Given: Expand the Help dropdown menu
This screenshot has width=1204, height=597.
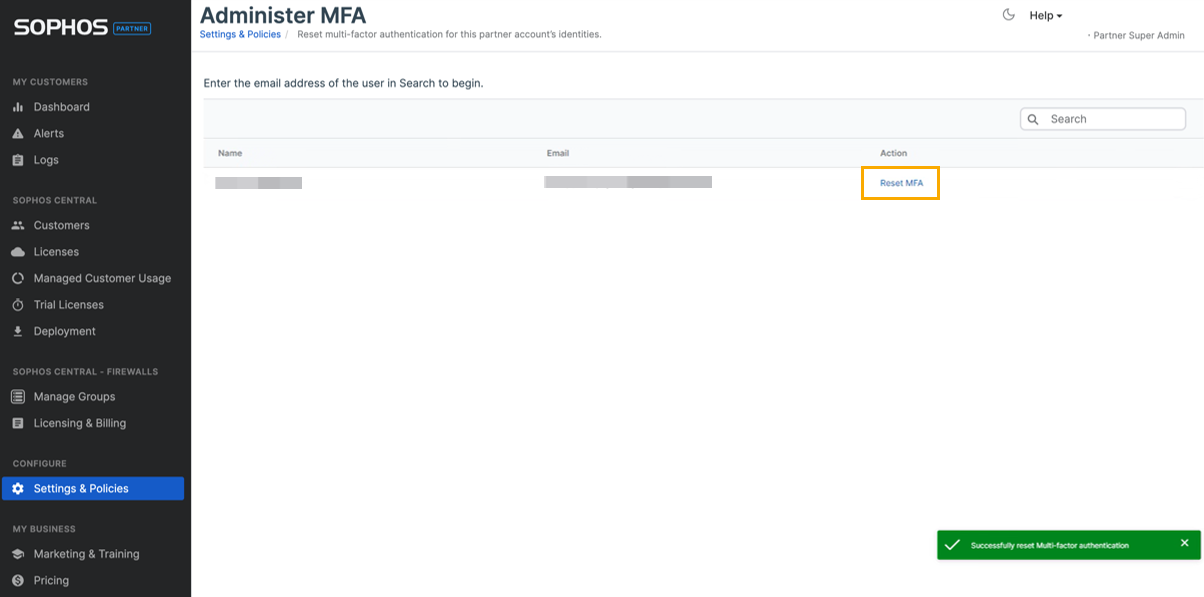Looking at the screenshot, I should pos(1045,16).
